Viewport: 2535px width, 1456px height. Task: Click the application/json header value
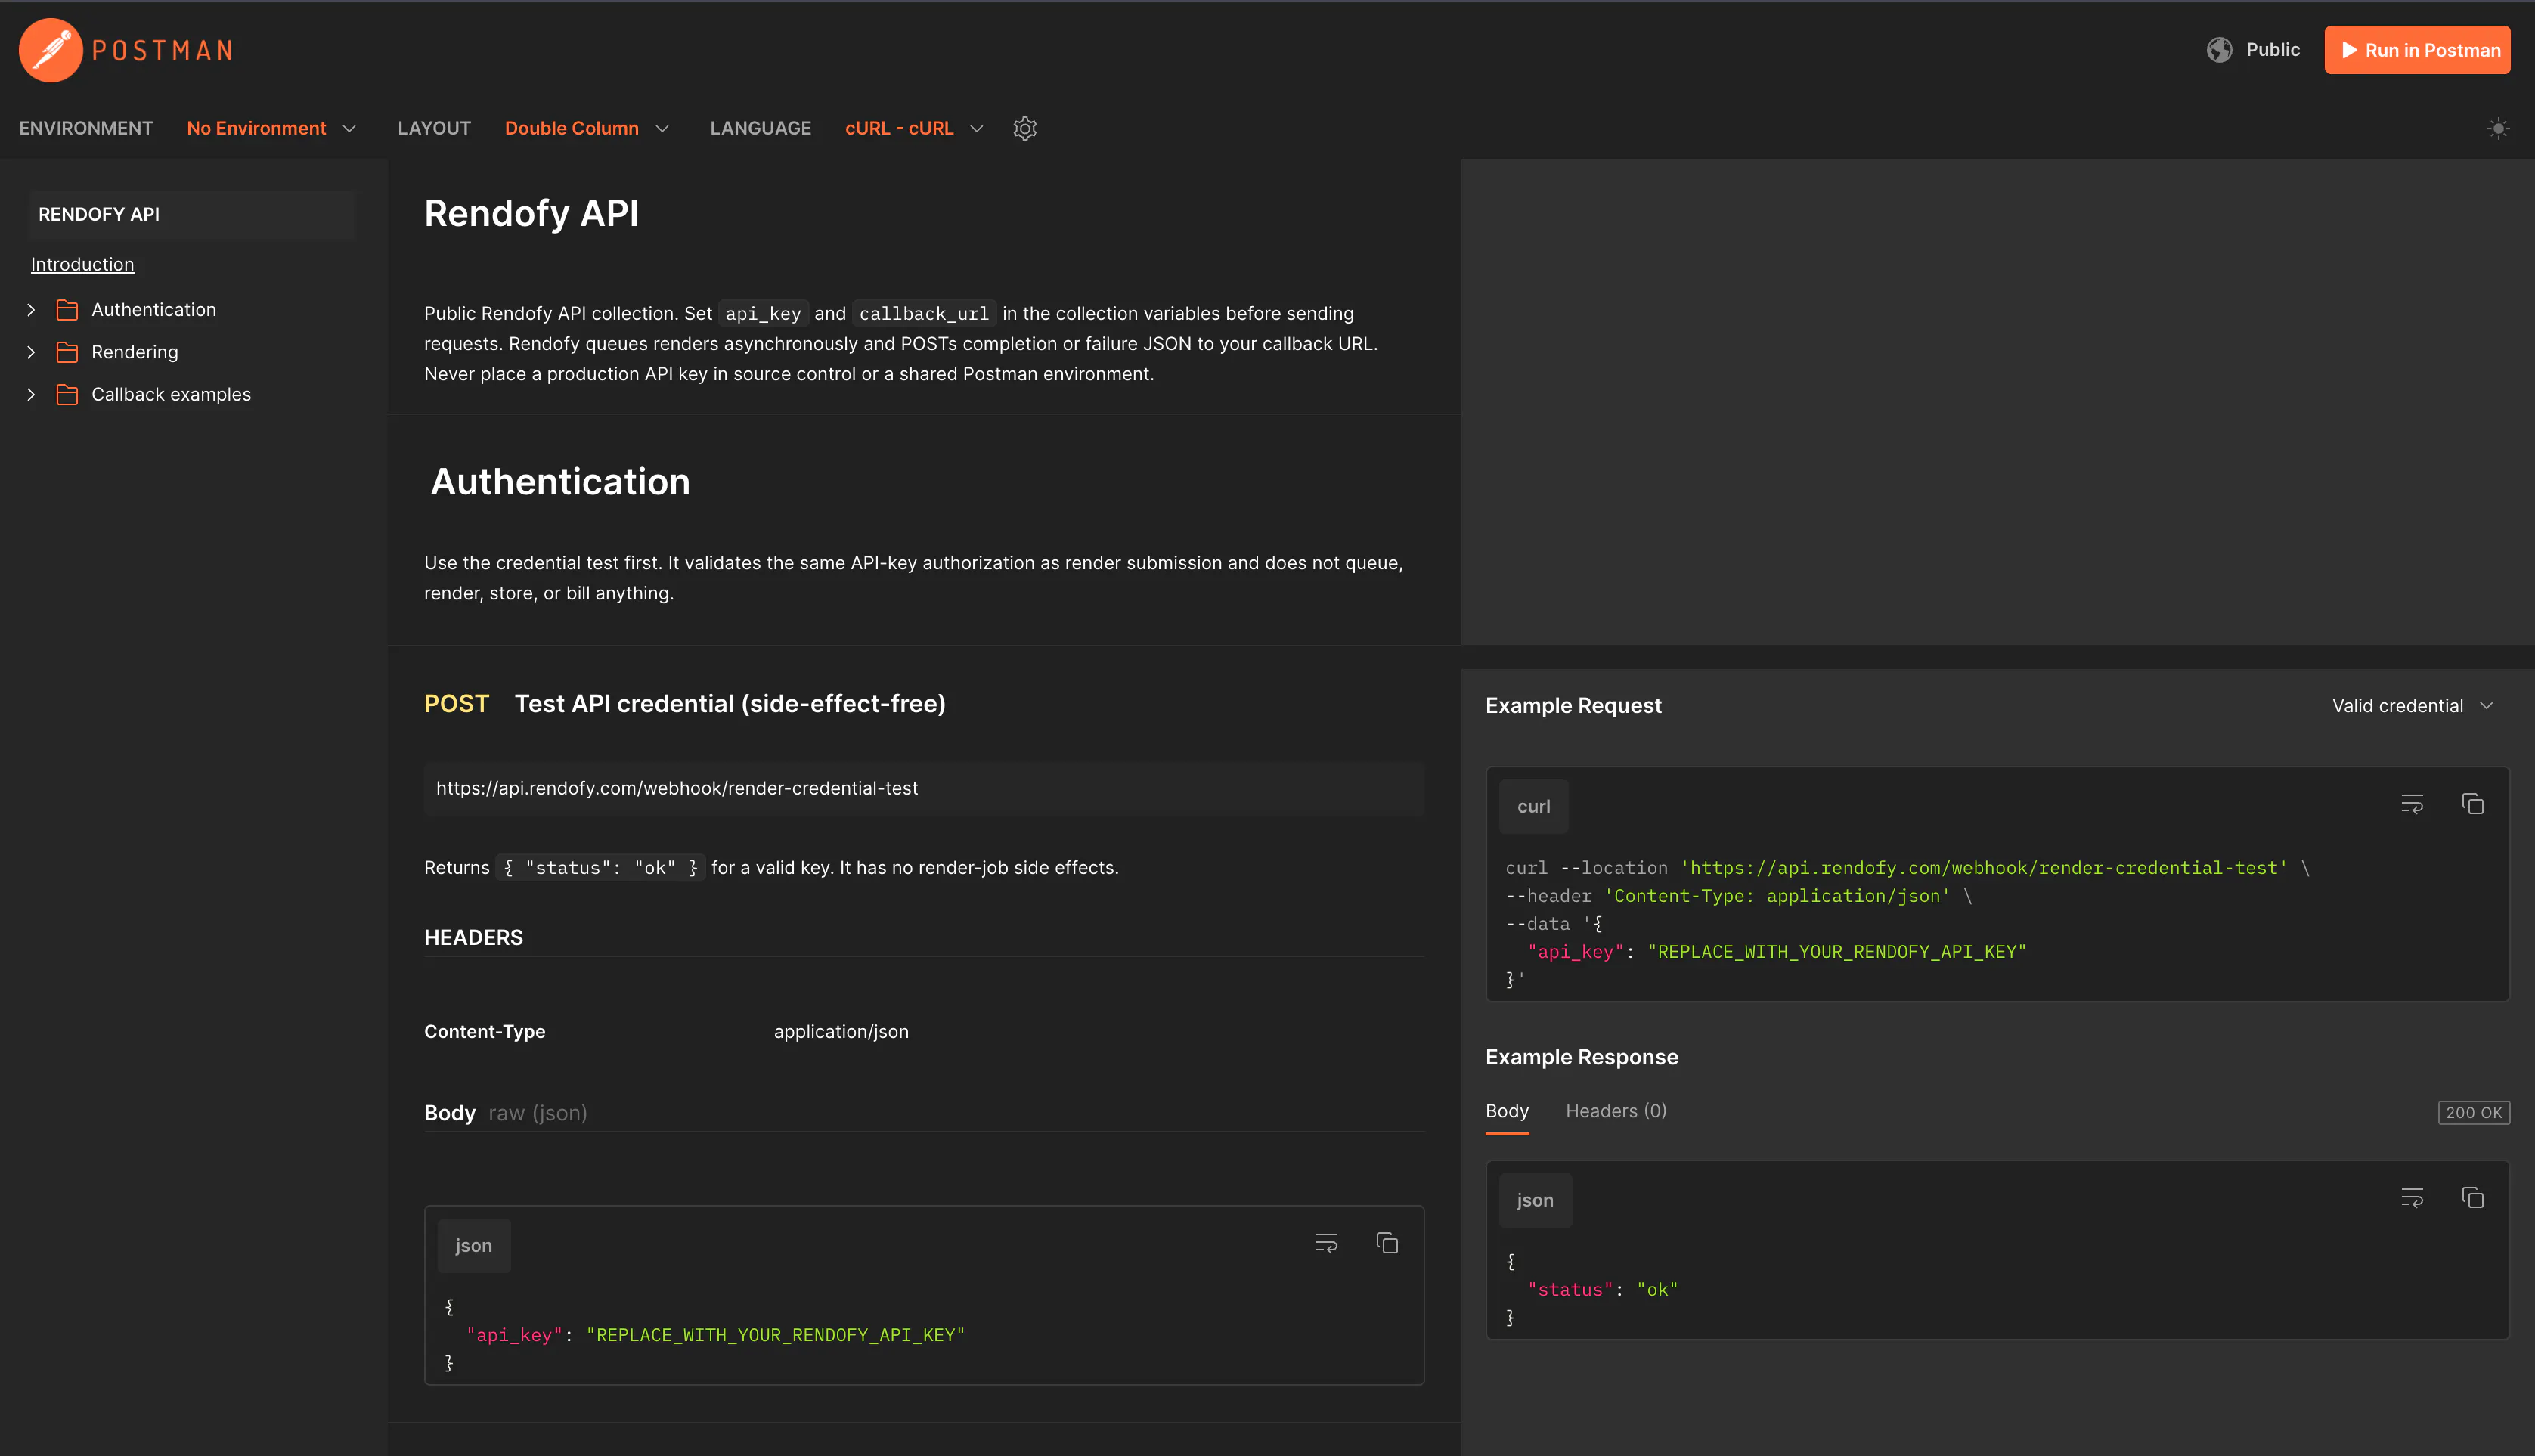(841, 1032)
